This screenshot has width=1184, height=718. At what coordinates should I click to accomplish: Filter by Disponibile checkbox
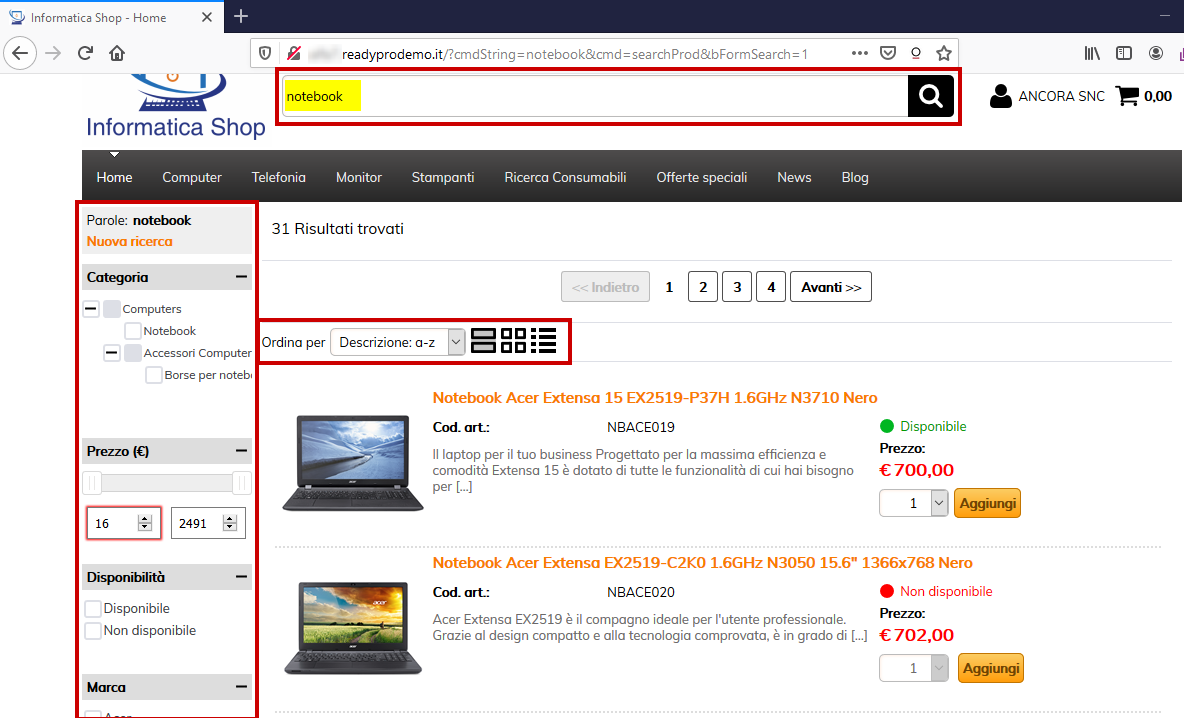coord(93,609)
